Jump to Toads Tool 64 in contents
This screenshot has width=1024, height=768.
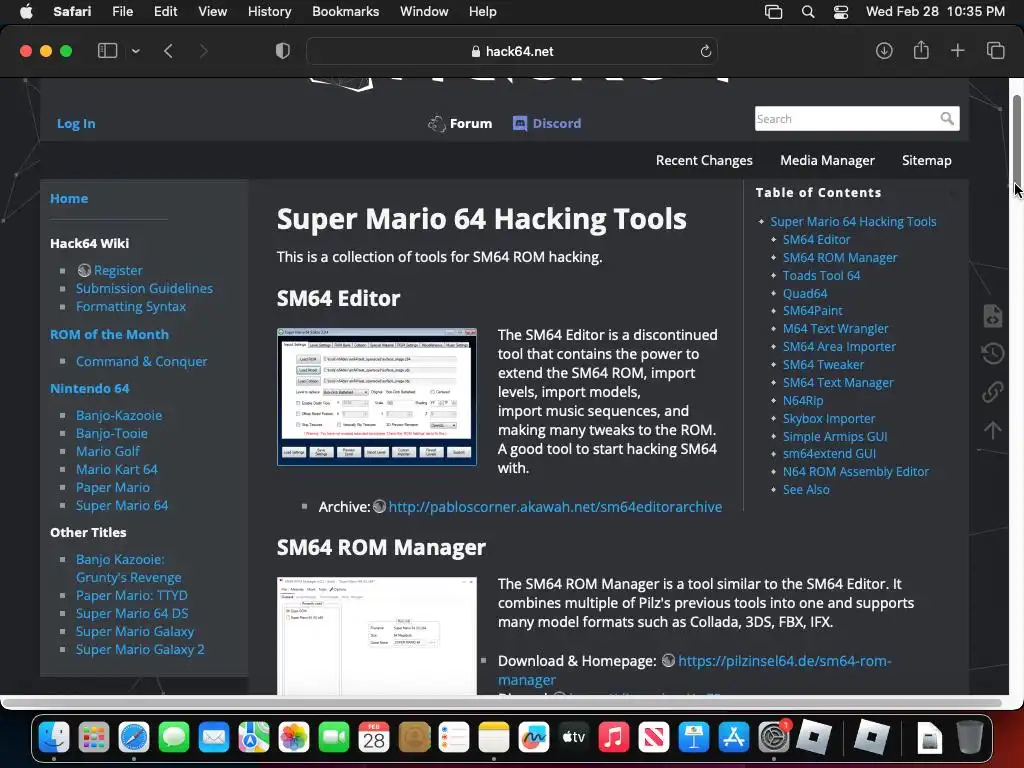[x=822, y=276]
